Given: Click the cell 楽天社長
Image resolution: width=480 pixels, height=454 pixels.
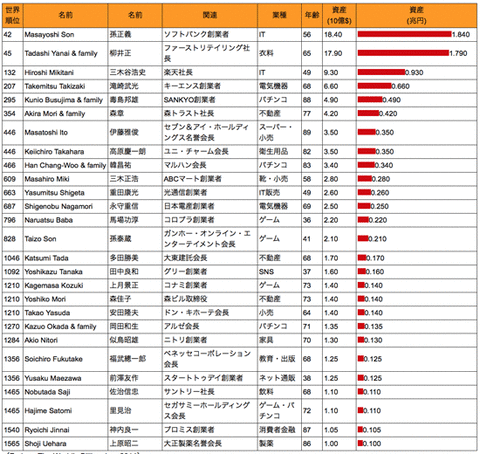Looking at the screenshot, I should click(x=210, y=73).
